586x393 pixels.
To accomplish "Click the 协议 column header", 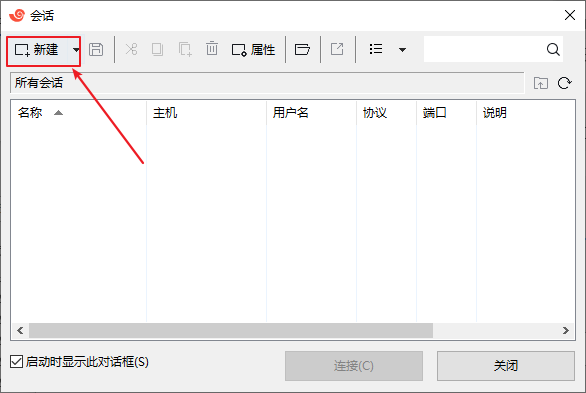I will [386, 112].
